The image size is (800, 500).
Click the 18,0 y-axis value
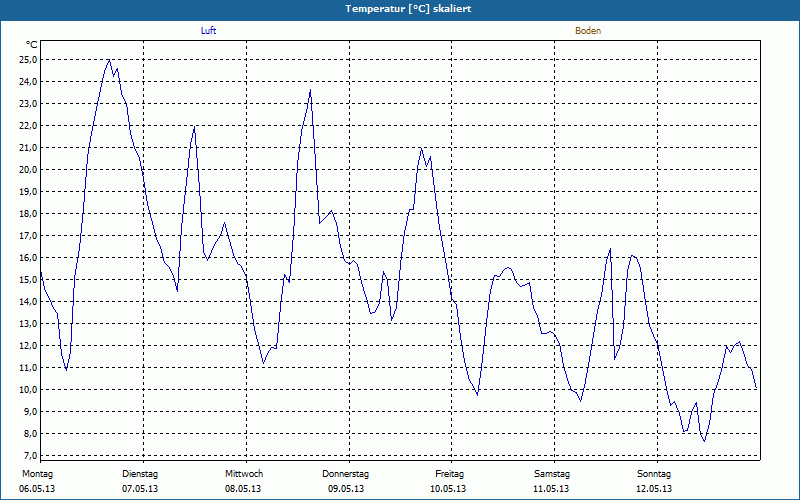tap(28, 213)
